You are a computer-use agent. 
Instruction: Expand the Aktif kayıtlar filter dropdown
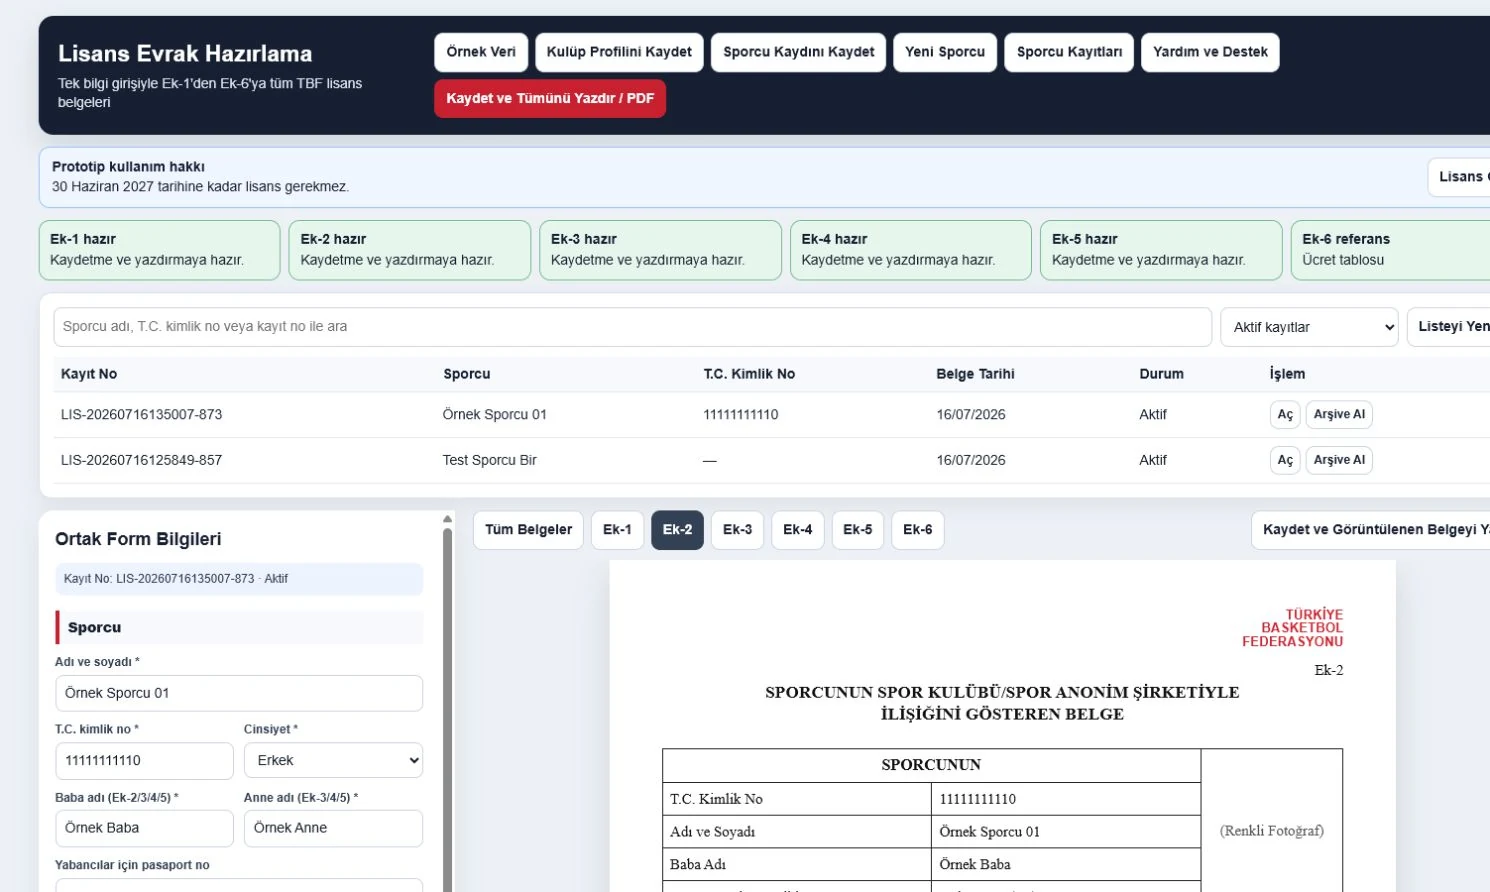(x=1309, y=327)
